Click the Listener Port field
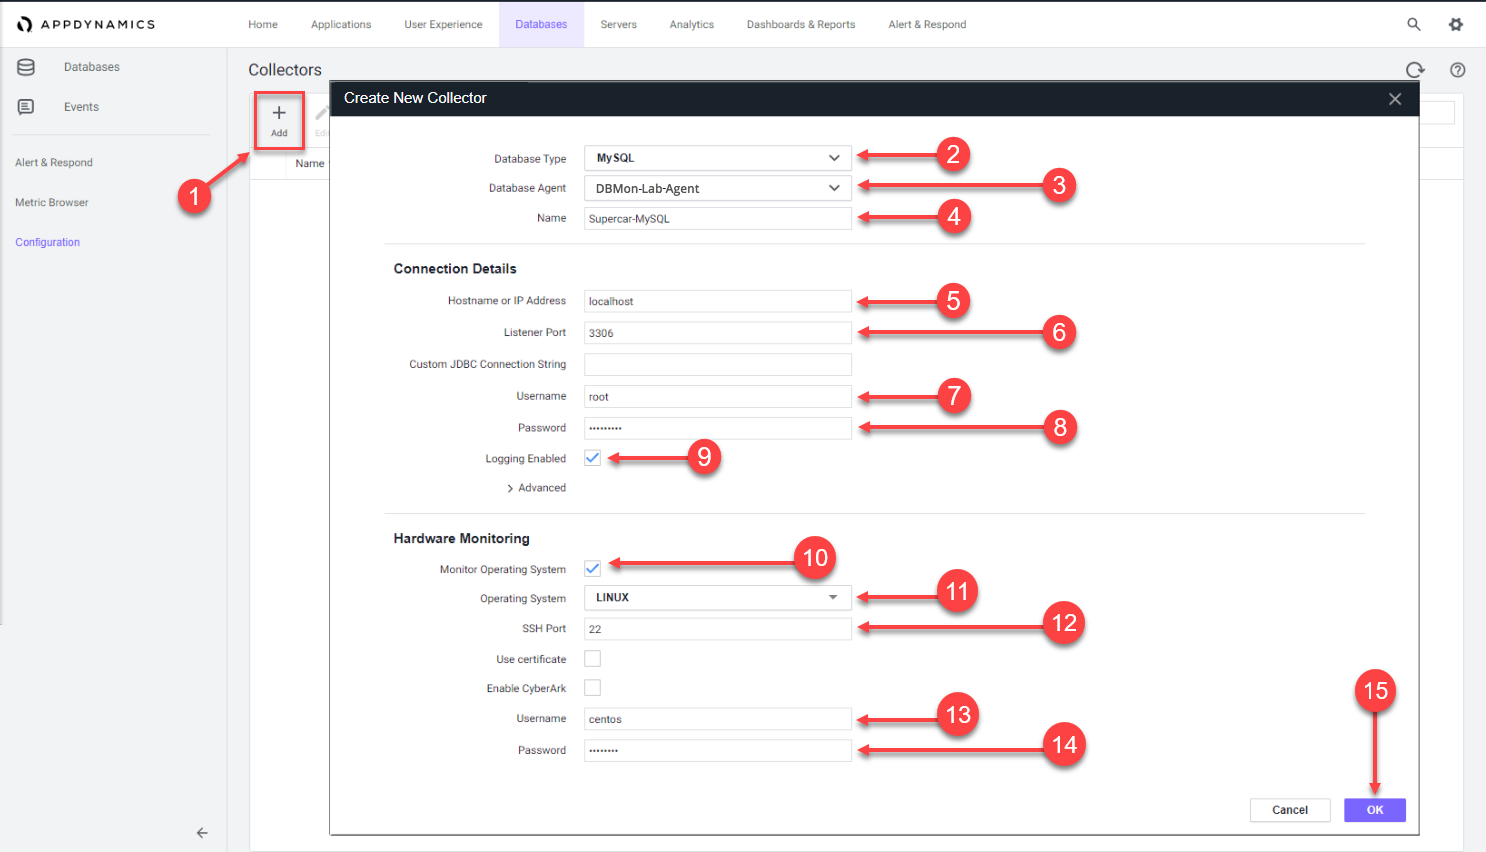This screenshot has width=1486, height=852. click(x=718, y=333)
